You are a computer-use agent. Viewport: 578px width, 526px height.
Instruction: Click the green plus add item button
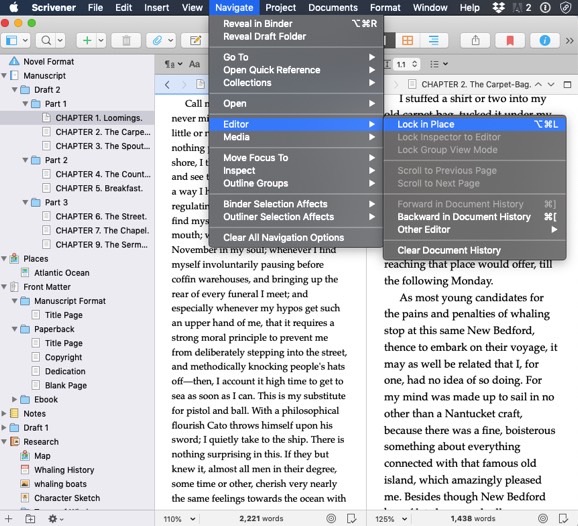pos(87,40)
